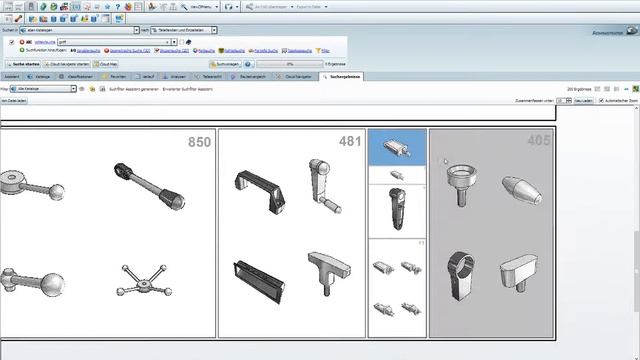Switch to the Kataloge tab
This screenshot has width=640, height=360.
(39, 77)
